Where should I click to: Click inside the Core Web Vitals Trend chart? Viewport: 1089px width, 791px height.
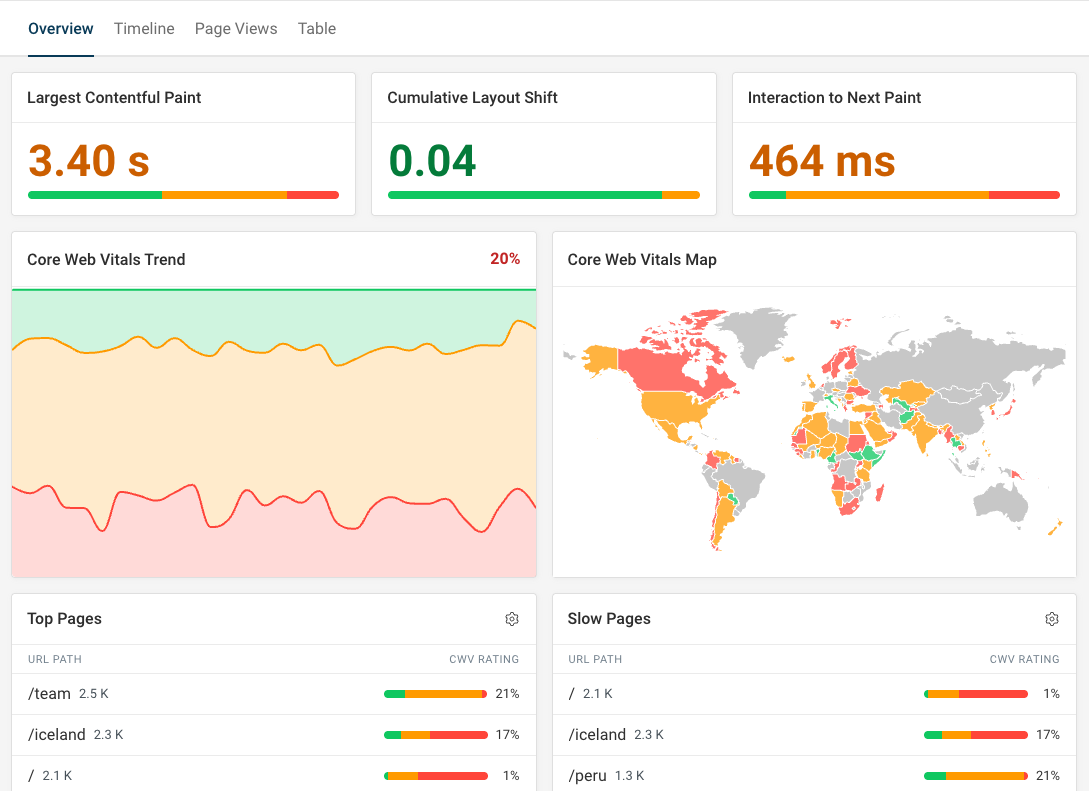point(273,430)
